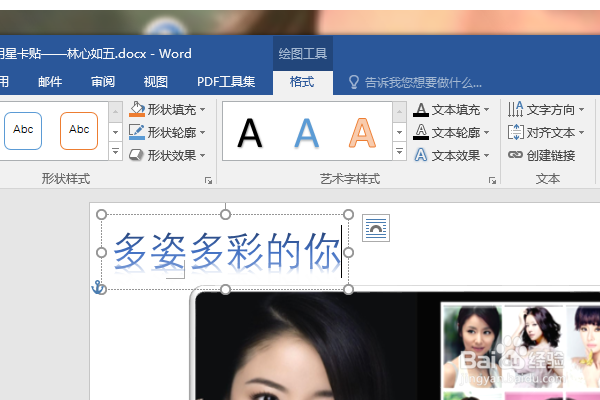Open Text Outline dropdown arrow
The width and height of the screenshot is (600, 400).
click(486, 132)
